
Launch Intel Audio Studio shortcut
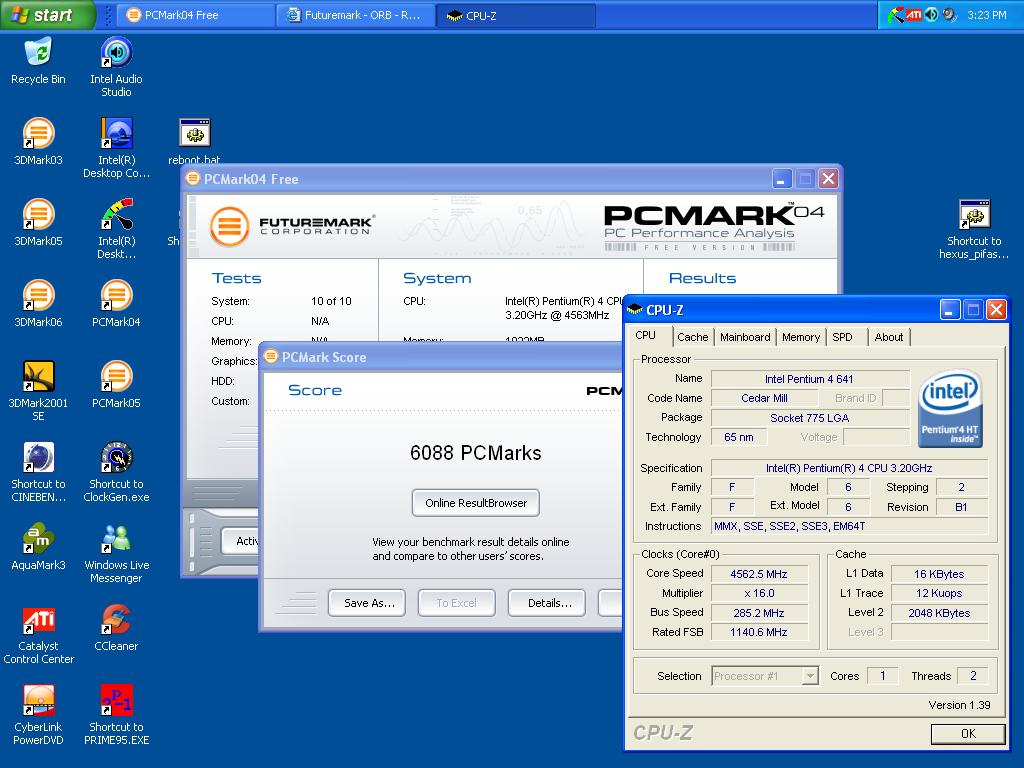click(x=116, y=67)
